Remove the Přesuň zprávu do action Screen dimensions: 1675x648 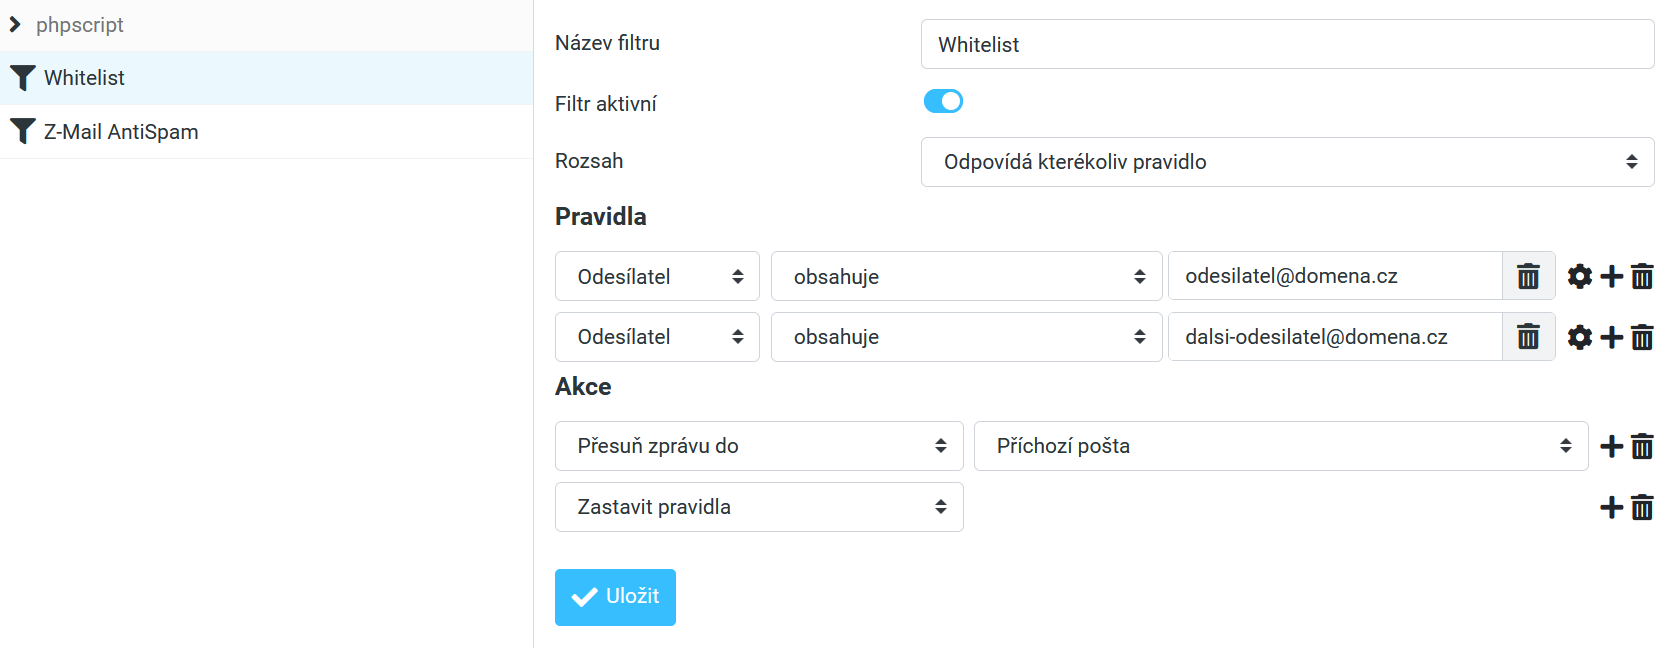(x=1642, y=446)
